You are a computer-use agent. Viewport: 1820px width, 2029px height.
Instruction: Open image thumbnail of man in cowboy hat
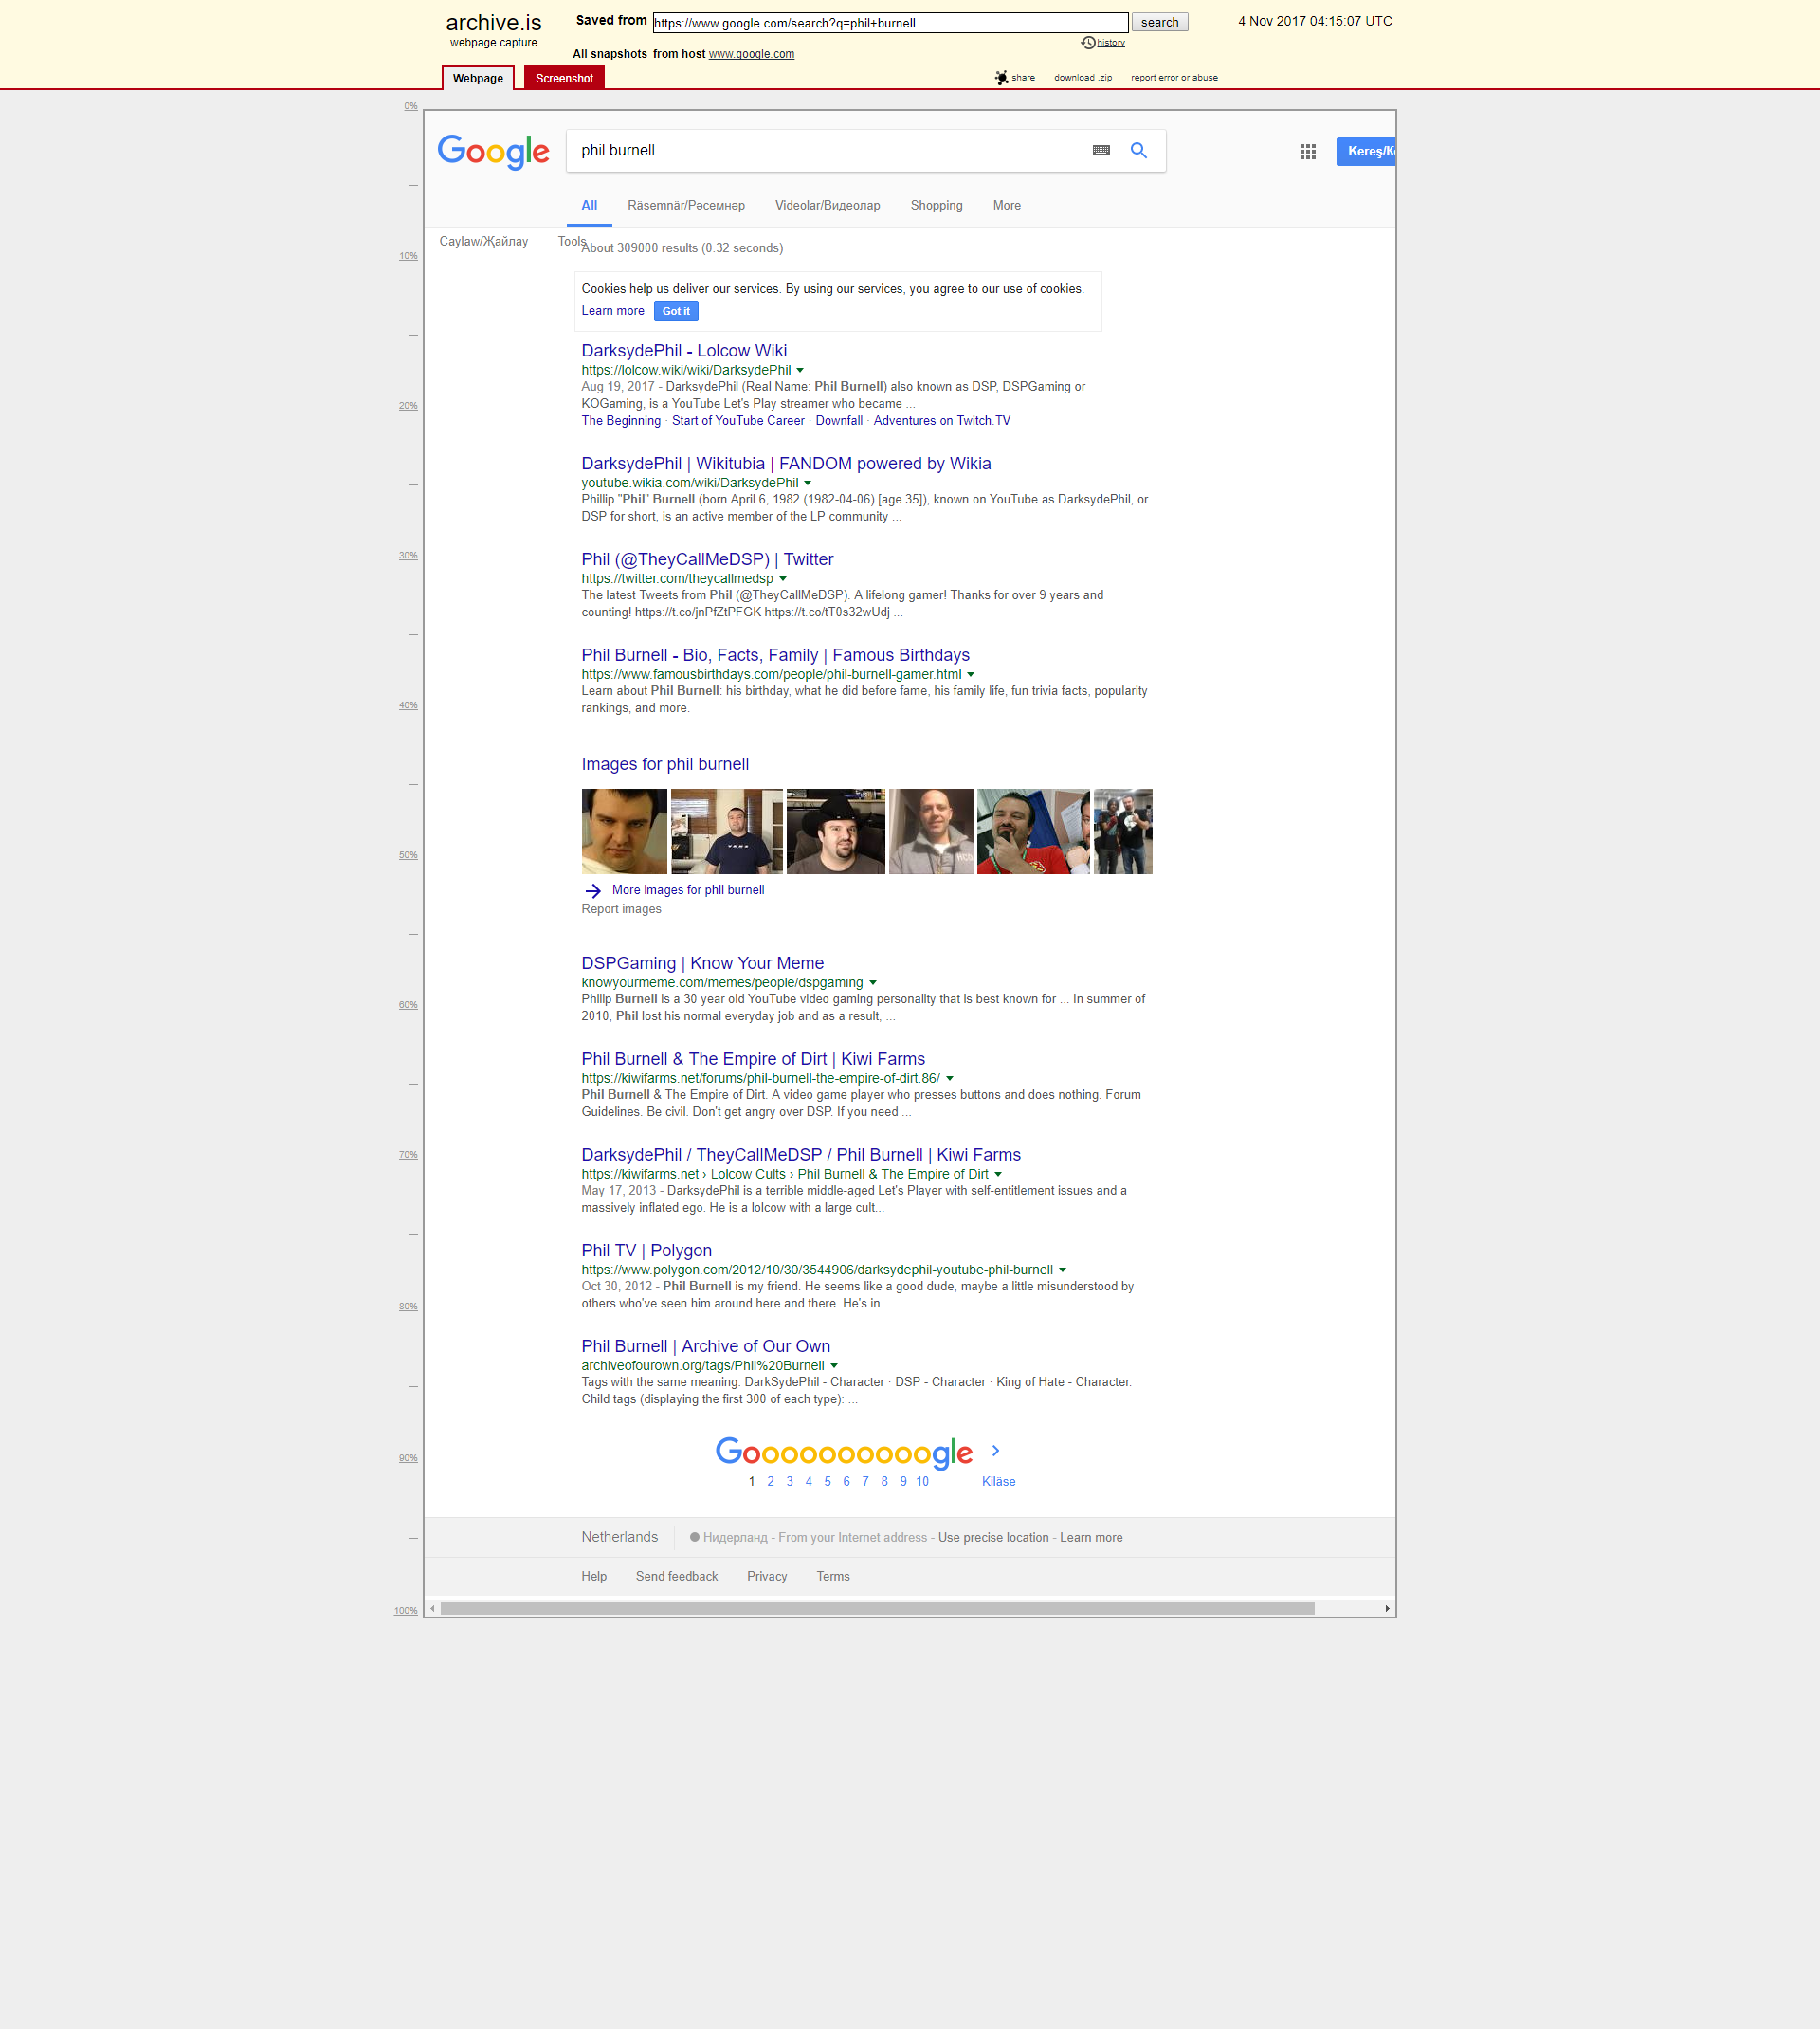click(835, 832)
